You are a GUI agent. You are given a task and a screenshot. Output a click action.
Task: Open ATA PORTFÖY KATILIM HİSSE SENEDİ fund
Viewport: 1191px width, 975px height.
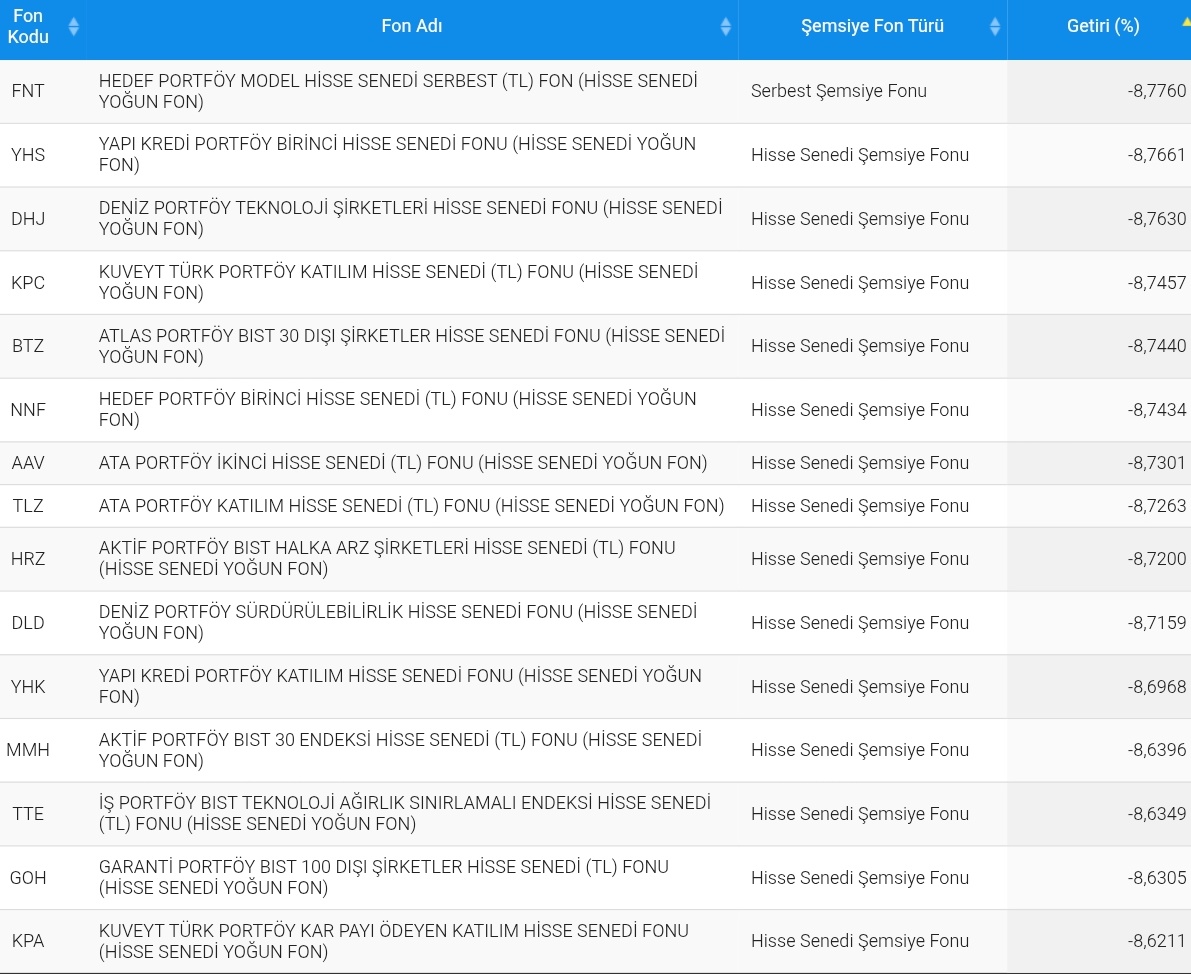[x=411, y=506]
